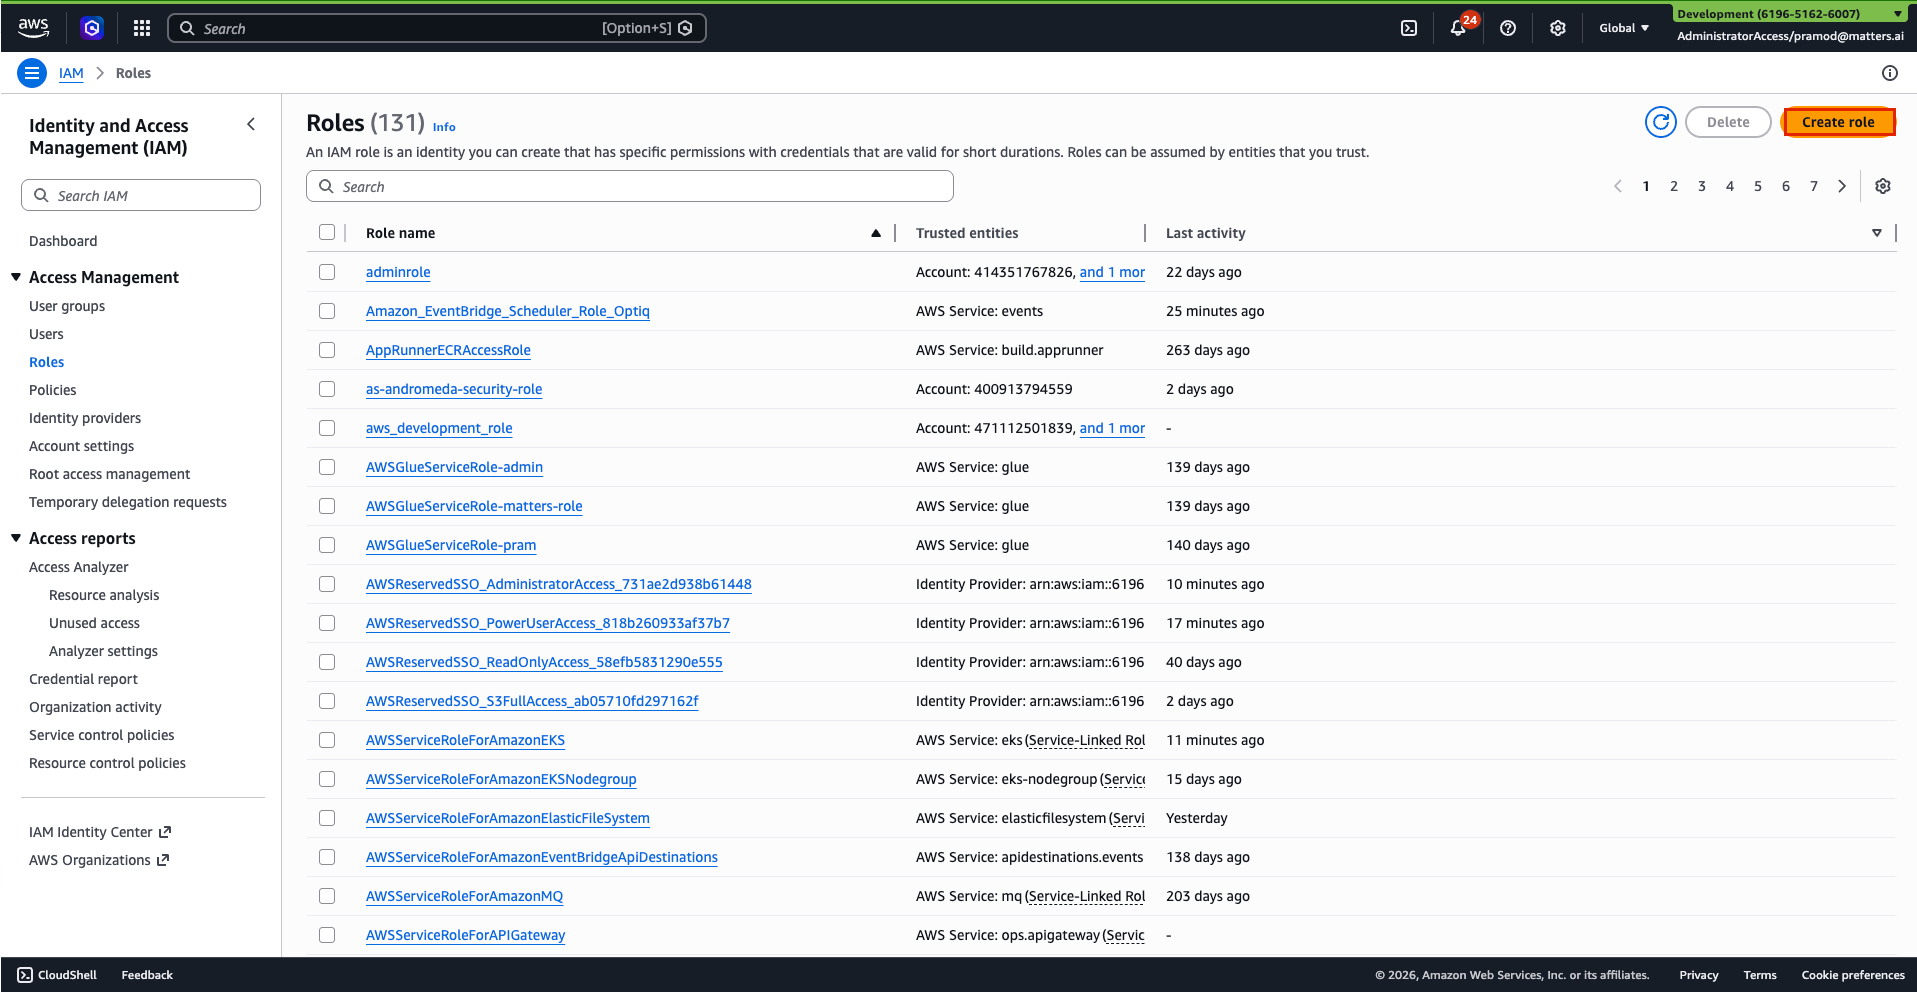This screenshot has width=1917, height=992.
Task: Open Policies in the IAM sidebar
Action: (x=52, y=390)
